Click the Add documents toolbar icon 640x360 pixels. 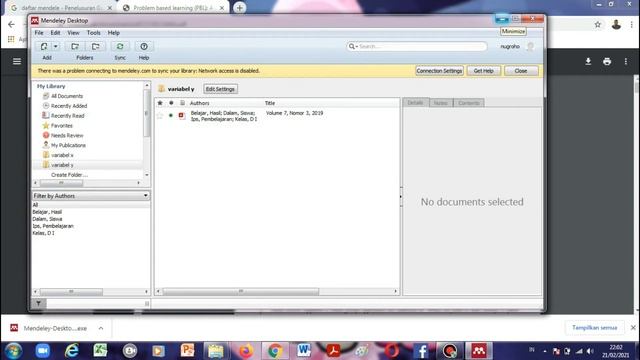44,47
